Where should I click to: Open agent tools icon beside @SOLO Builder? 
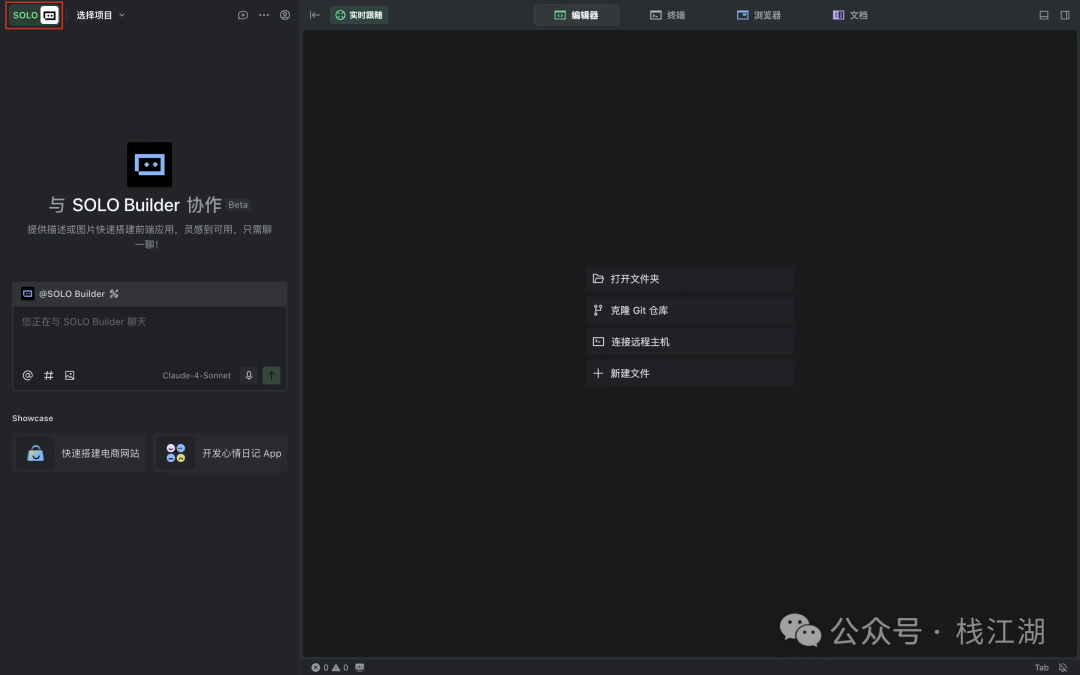[114, 293]
